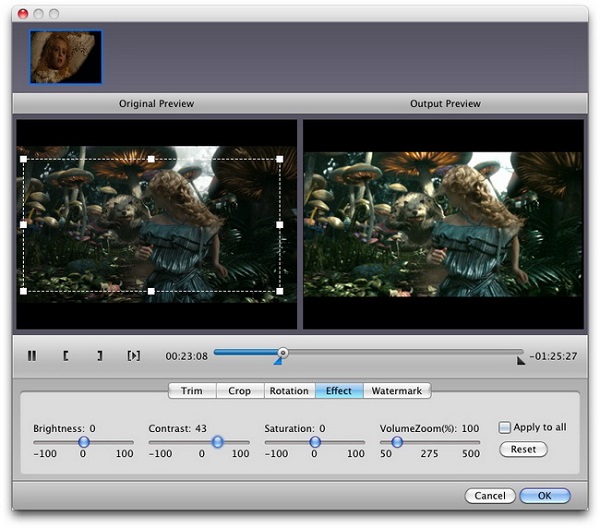This screenshot has height=528, width=600.
Task: Set trim end point bracket
Action: [x=99, y=356]
